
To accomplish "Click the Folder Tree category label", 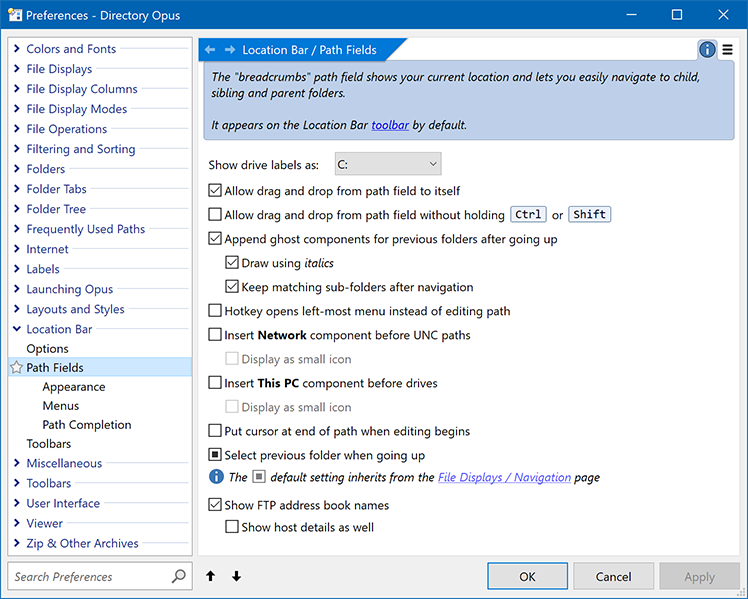I will (56, 209).
